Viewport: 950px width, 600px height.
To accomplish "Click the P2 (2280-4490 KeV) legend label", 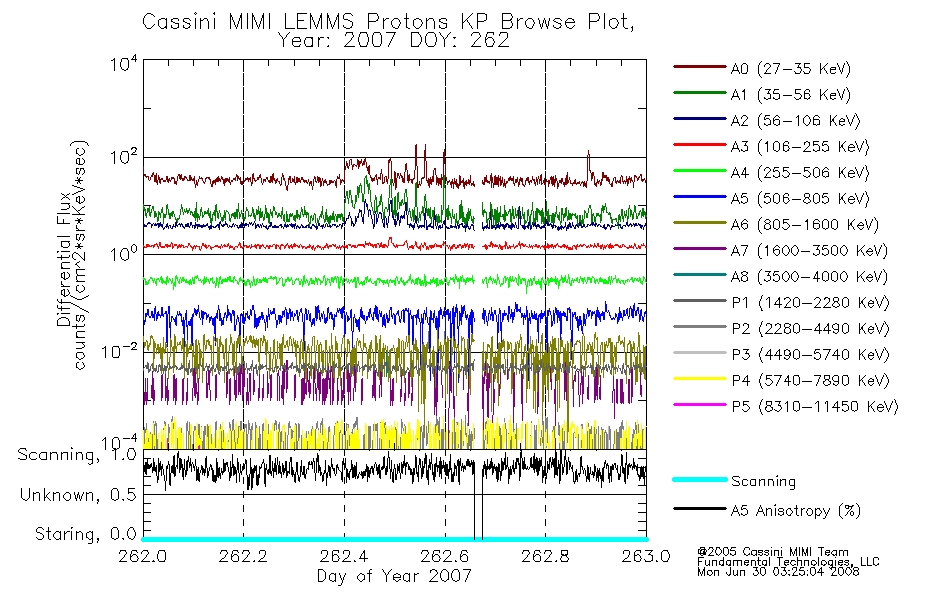I will click(x=811, y=329).
